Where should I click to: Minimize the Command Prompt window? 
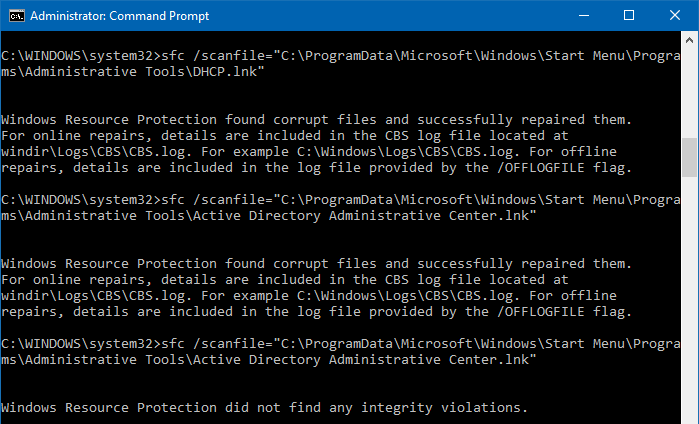(x=584, y=16)
